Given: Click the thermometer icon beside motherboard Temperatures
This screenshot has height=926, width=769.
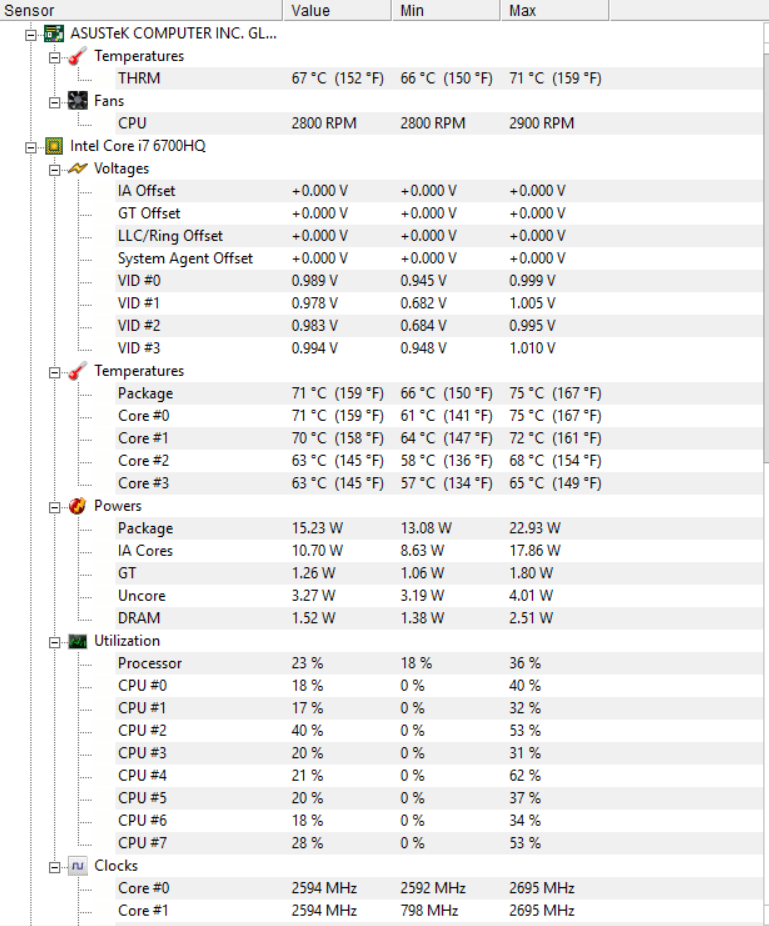Looking at the screenshot, I should 78,56.
